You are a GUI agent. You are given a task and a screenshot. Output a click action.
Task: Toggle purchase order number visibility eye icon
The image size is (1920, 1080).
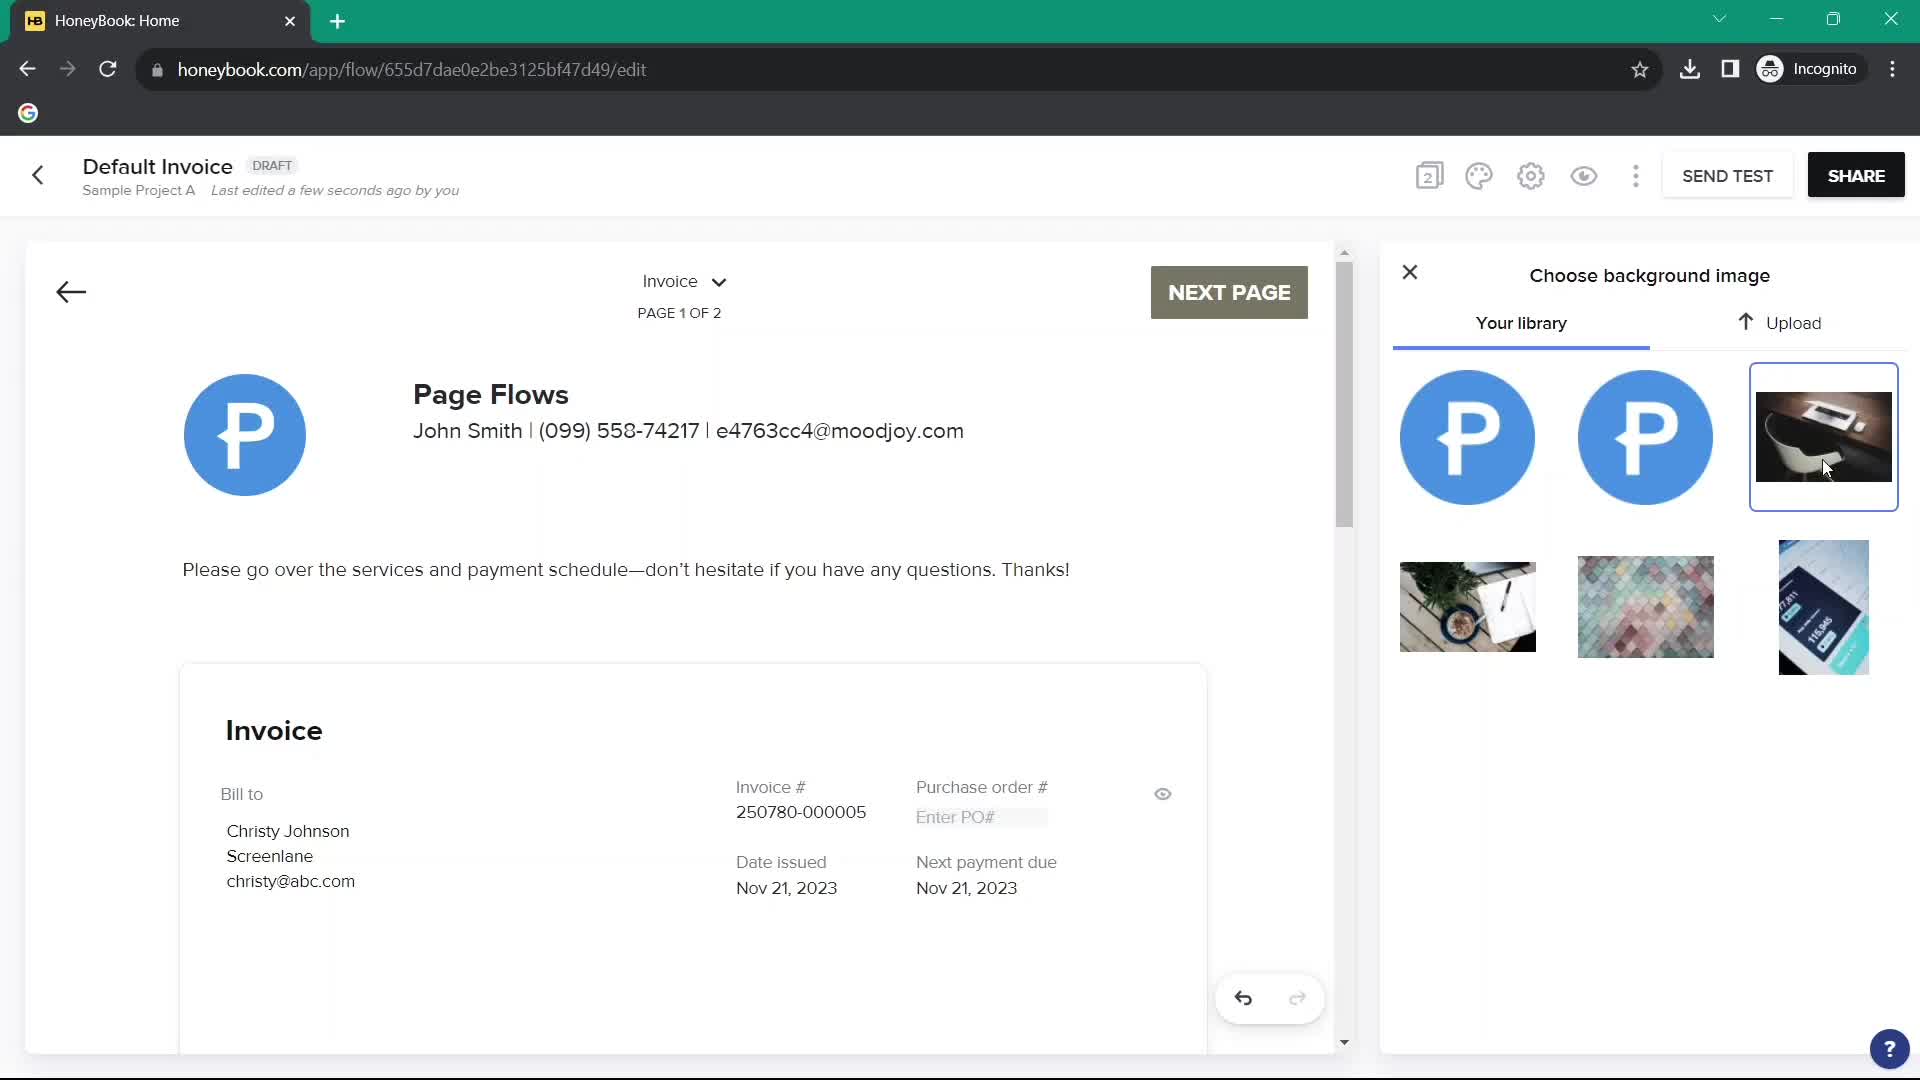[1160, 793]
